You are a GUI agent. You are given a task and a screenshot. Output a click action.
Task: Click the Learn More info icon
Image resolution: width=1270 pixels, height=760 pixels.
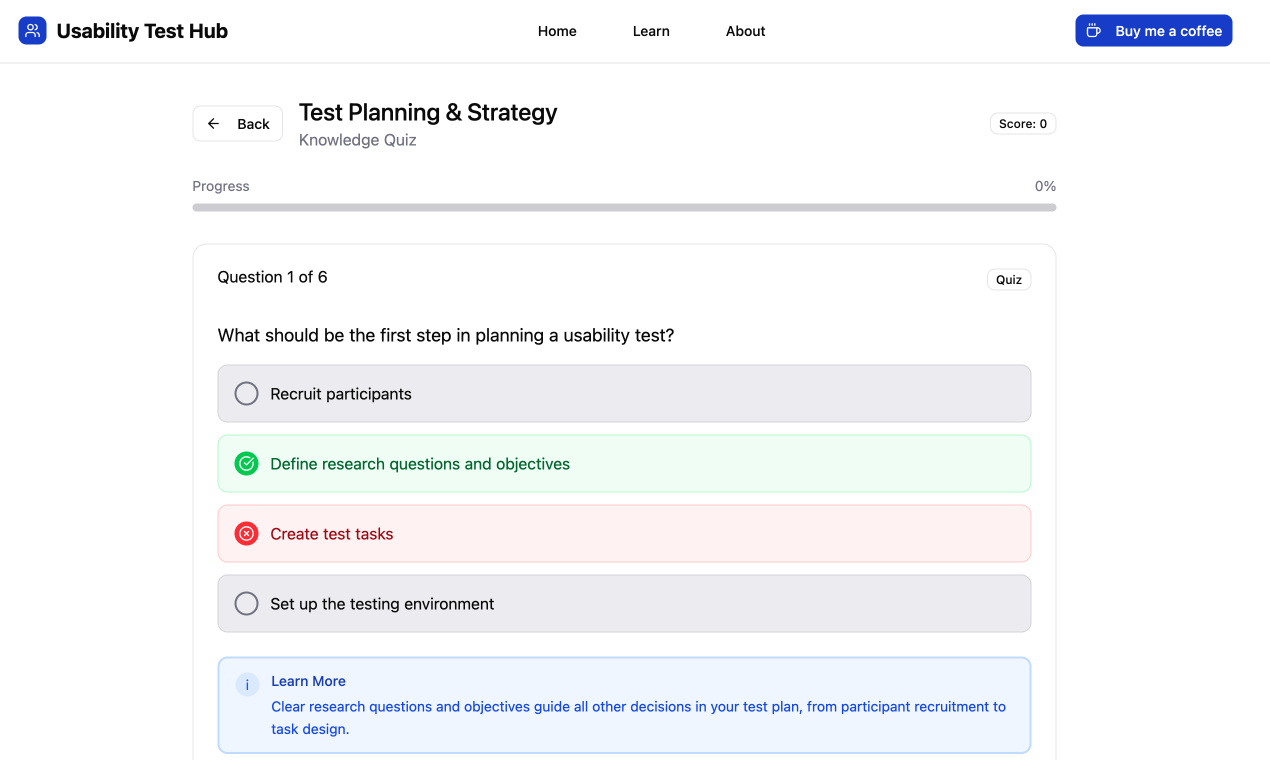point(246,685)
